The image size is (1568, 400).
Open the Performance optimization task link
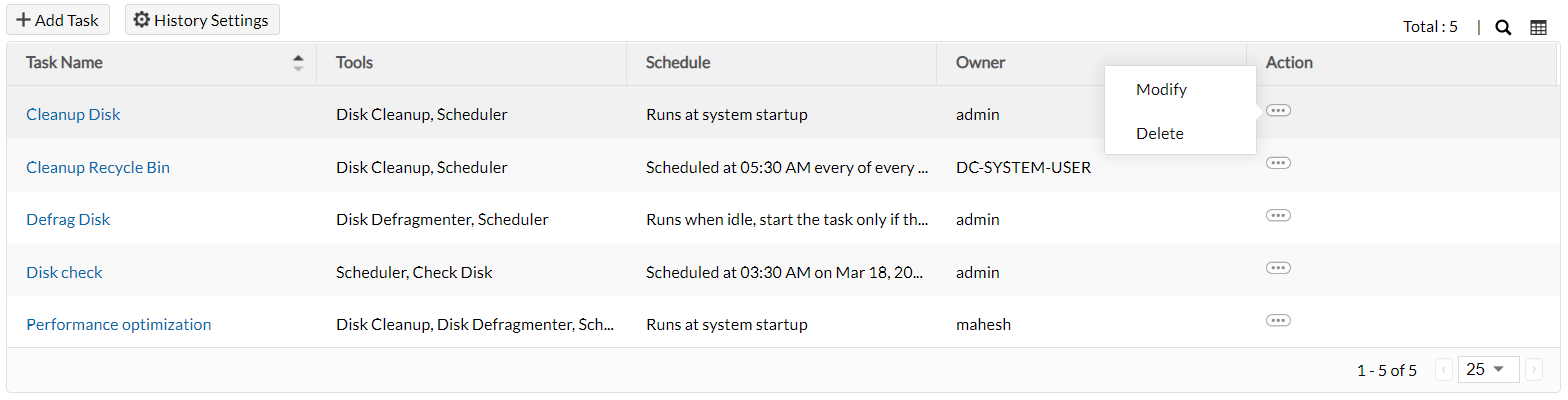click(x=119, y=325)
